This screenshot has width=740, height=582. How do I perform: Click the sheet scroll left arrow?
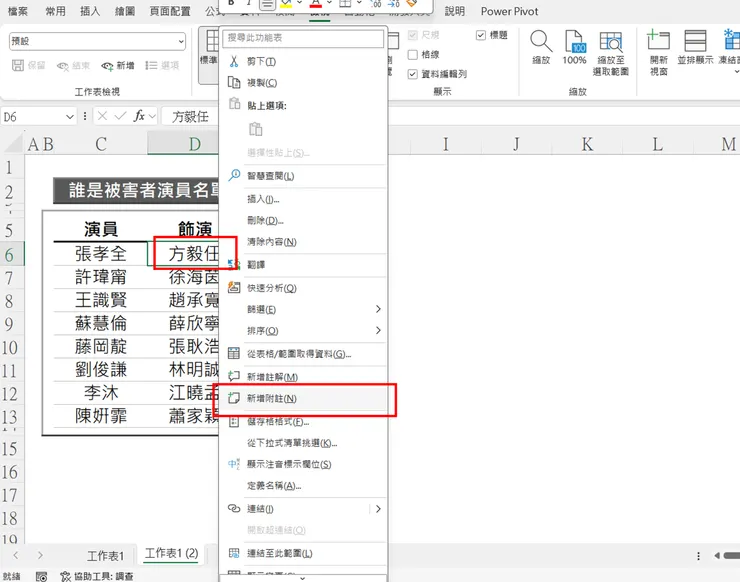point(16,556)
